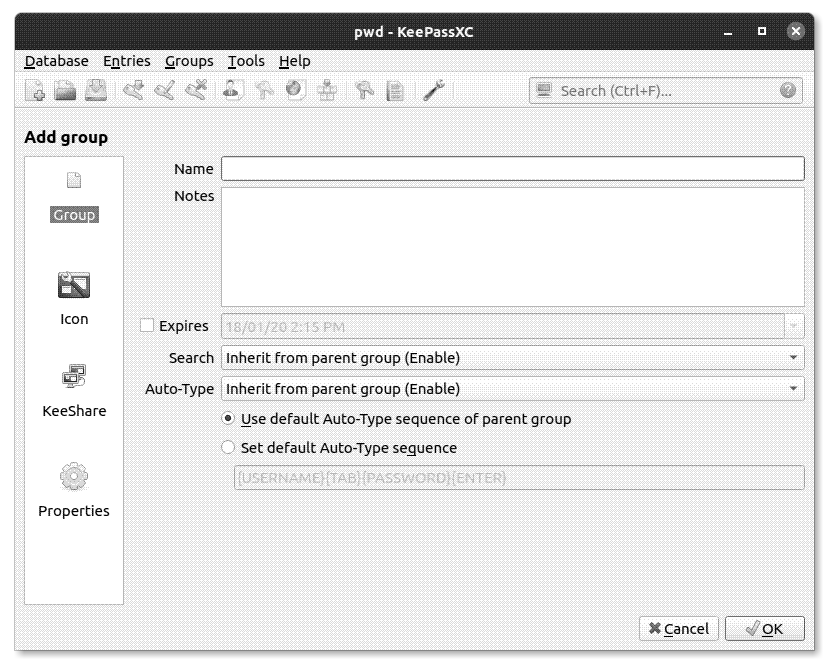Click the Expires date and time field
The width and height of the screenshot is (833, 669).
[x=503, y=326]
